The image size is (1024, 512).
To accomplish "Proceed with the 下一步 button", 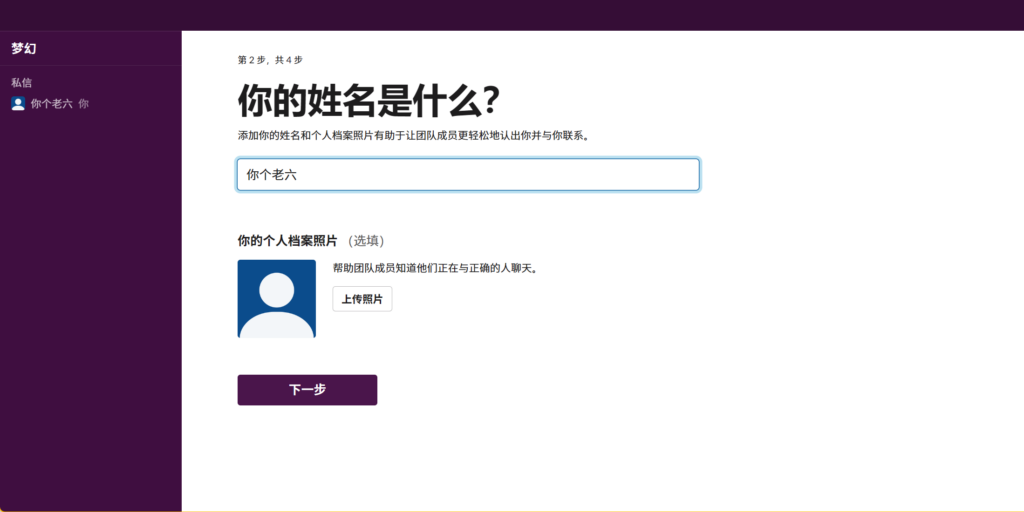I will [x=307, y=390].
